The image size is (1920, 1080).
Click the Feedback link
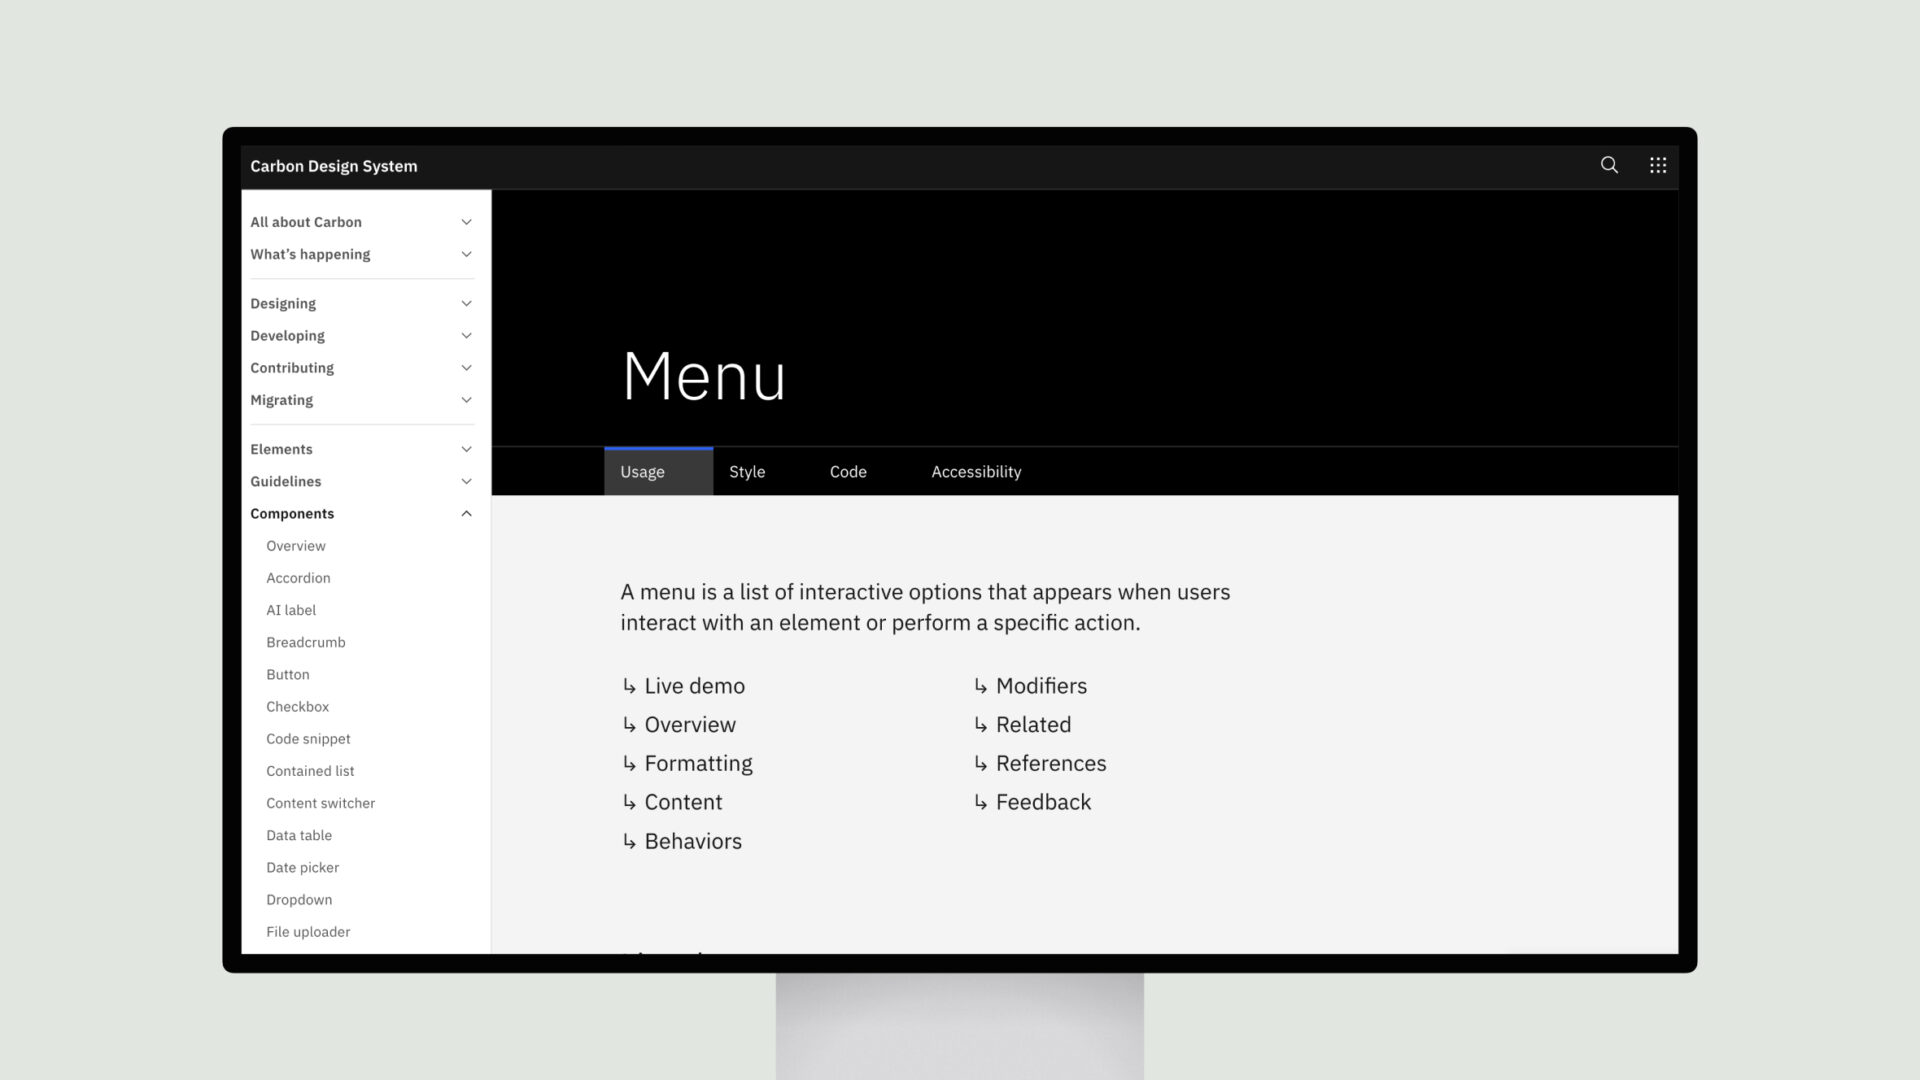(1043, 800)
